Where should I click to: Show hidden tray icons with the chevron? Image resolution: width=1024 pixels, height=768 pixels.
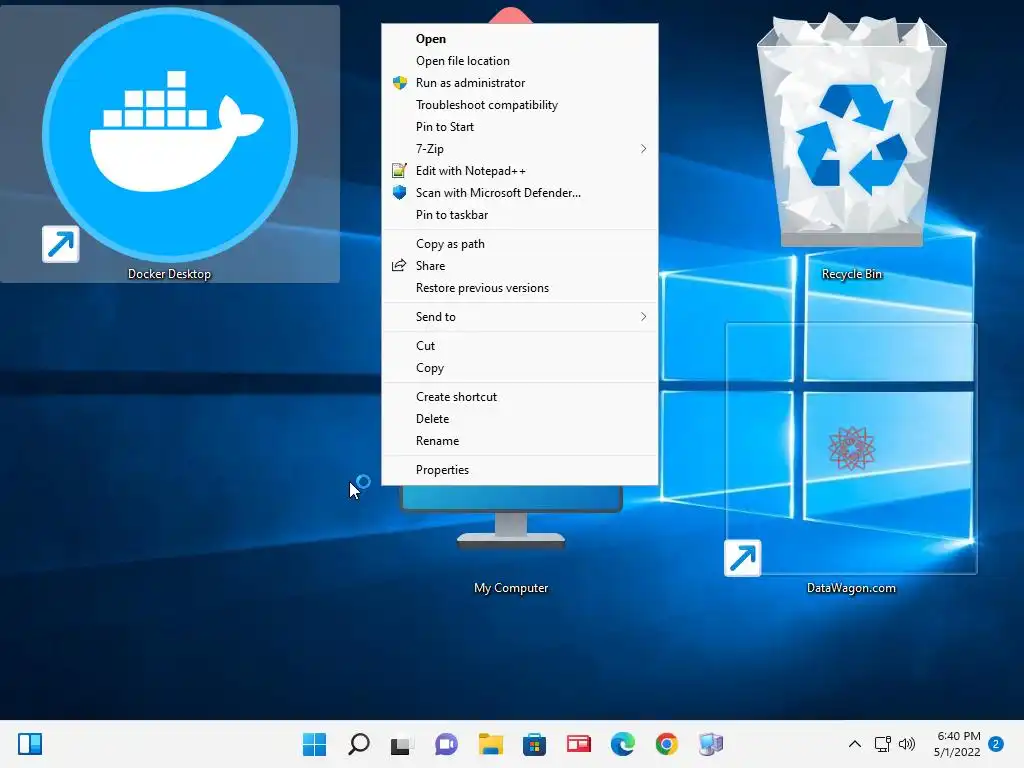(854, 744)
